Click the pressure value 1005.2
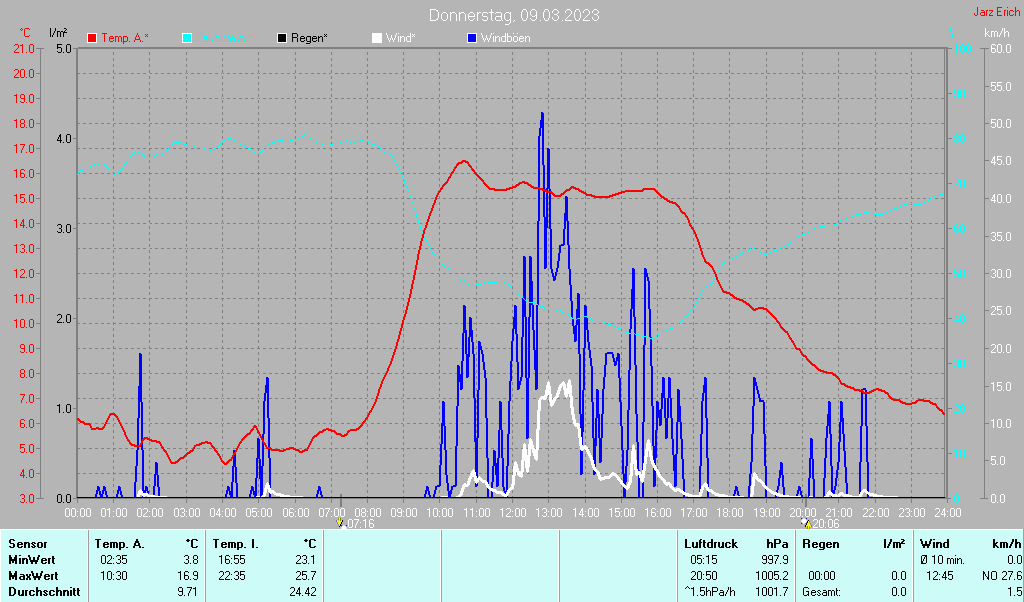Viewport: 1024px width, 602px height. click(x=772, y=577)
